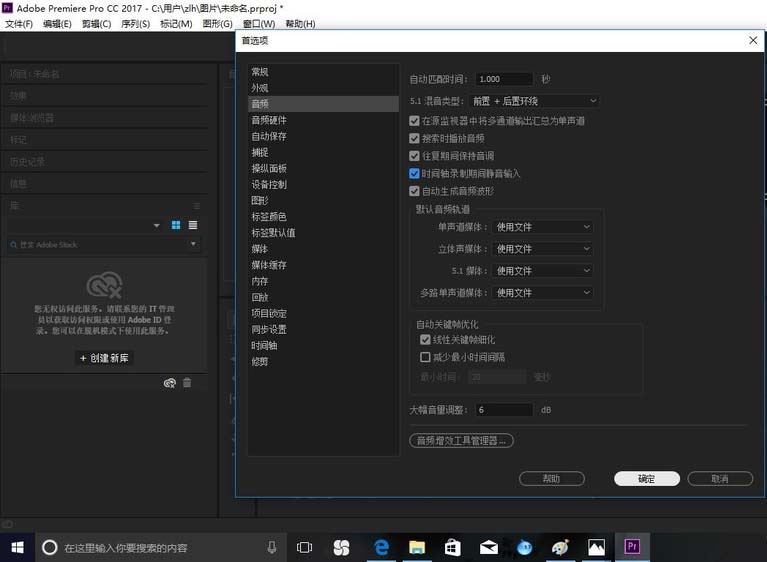Close the 首选项 dialog
Viewport: 767px width, 562px height.
point(753,40)
